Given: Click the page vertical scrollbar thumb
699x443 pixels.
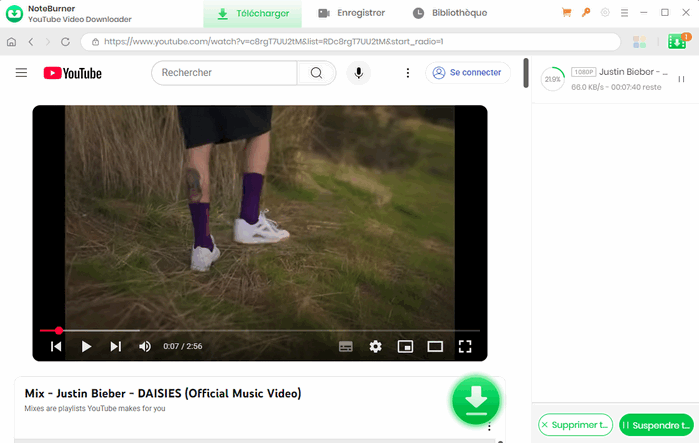Looking at the screenshot, I should tap(526, 73).
